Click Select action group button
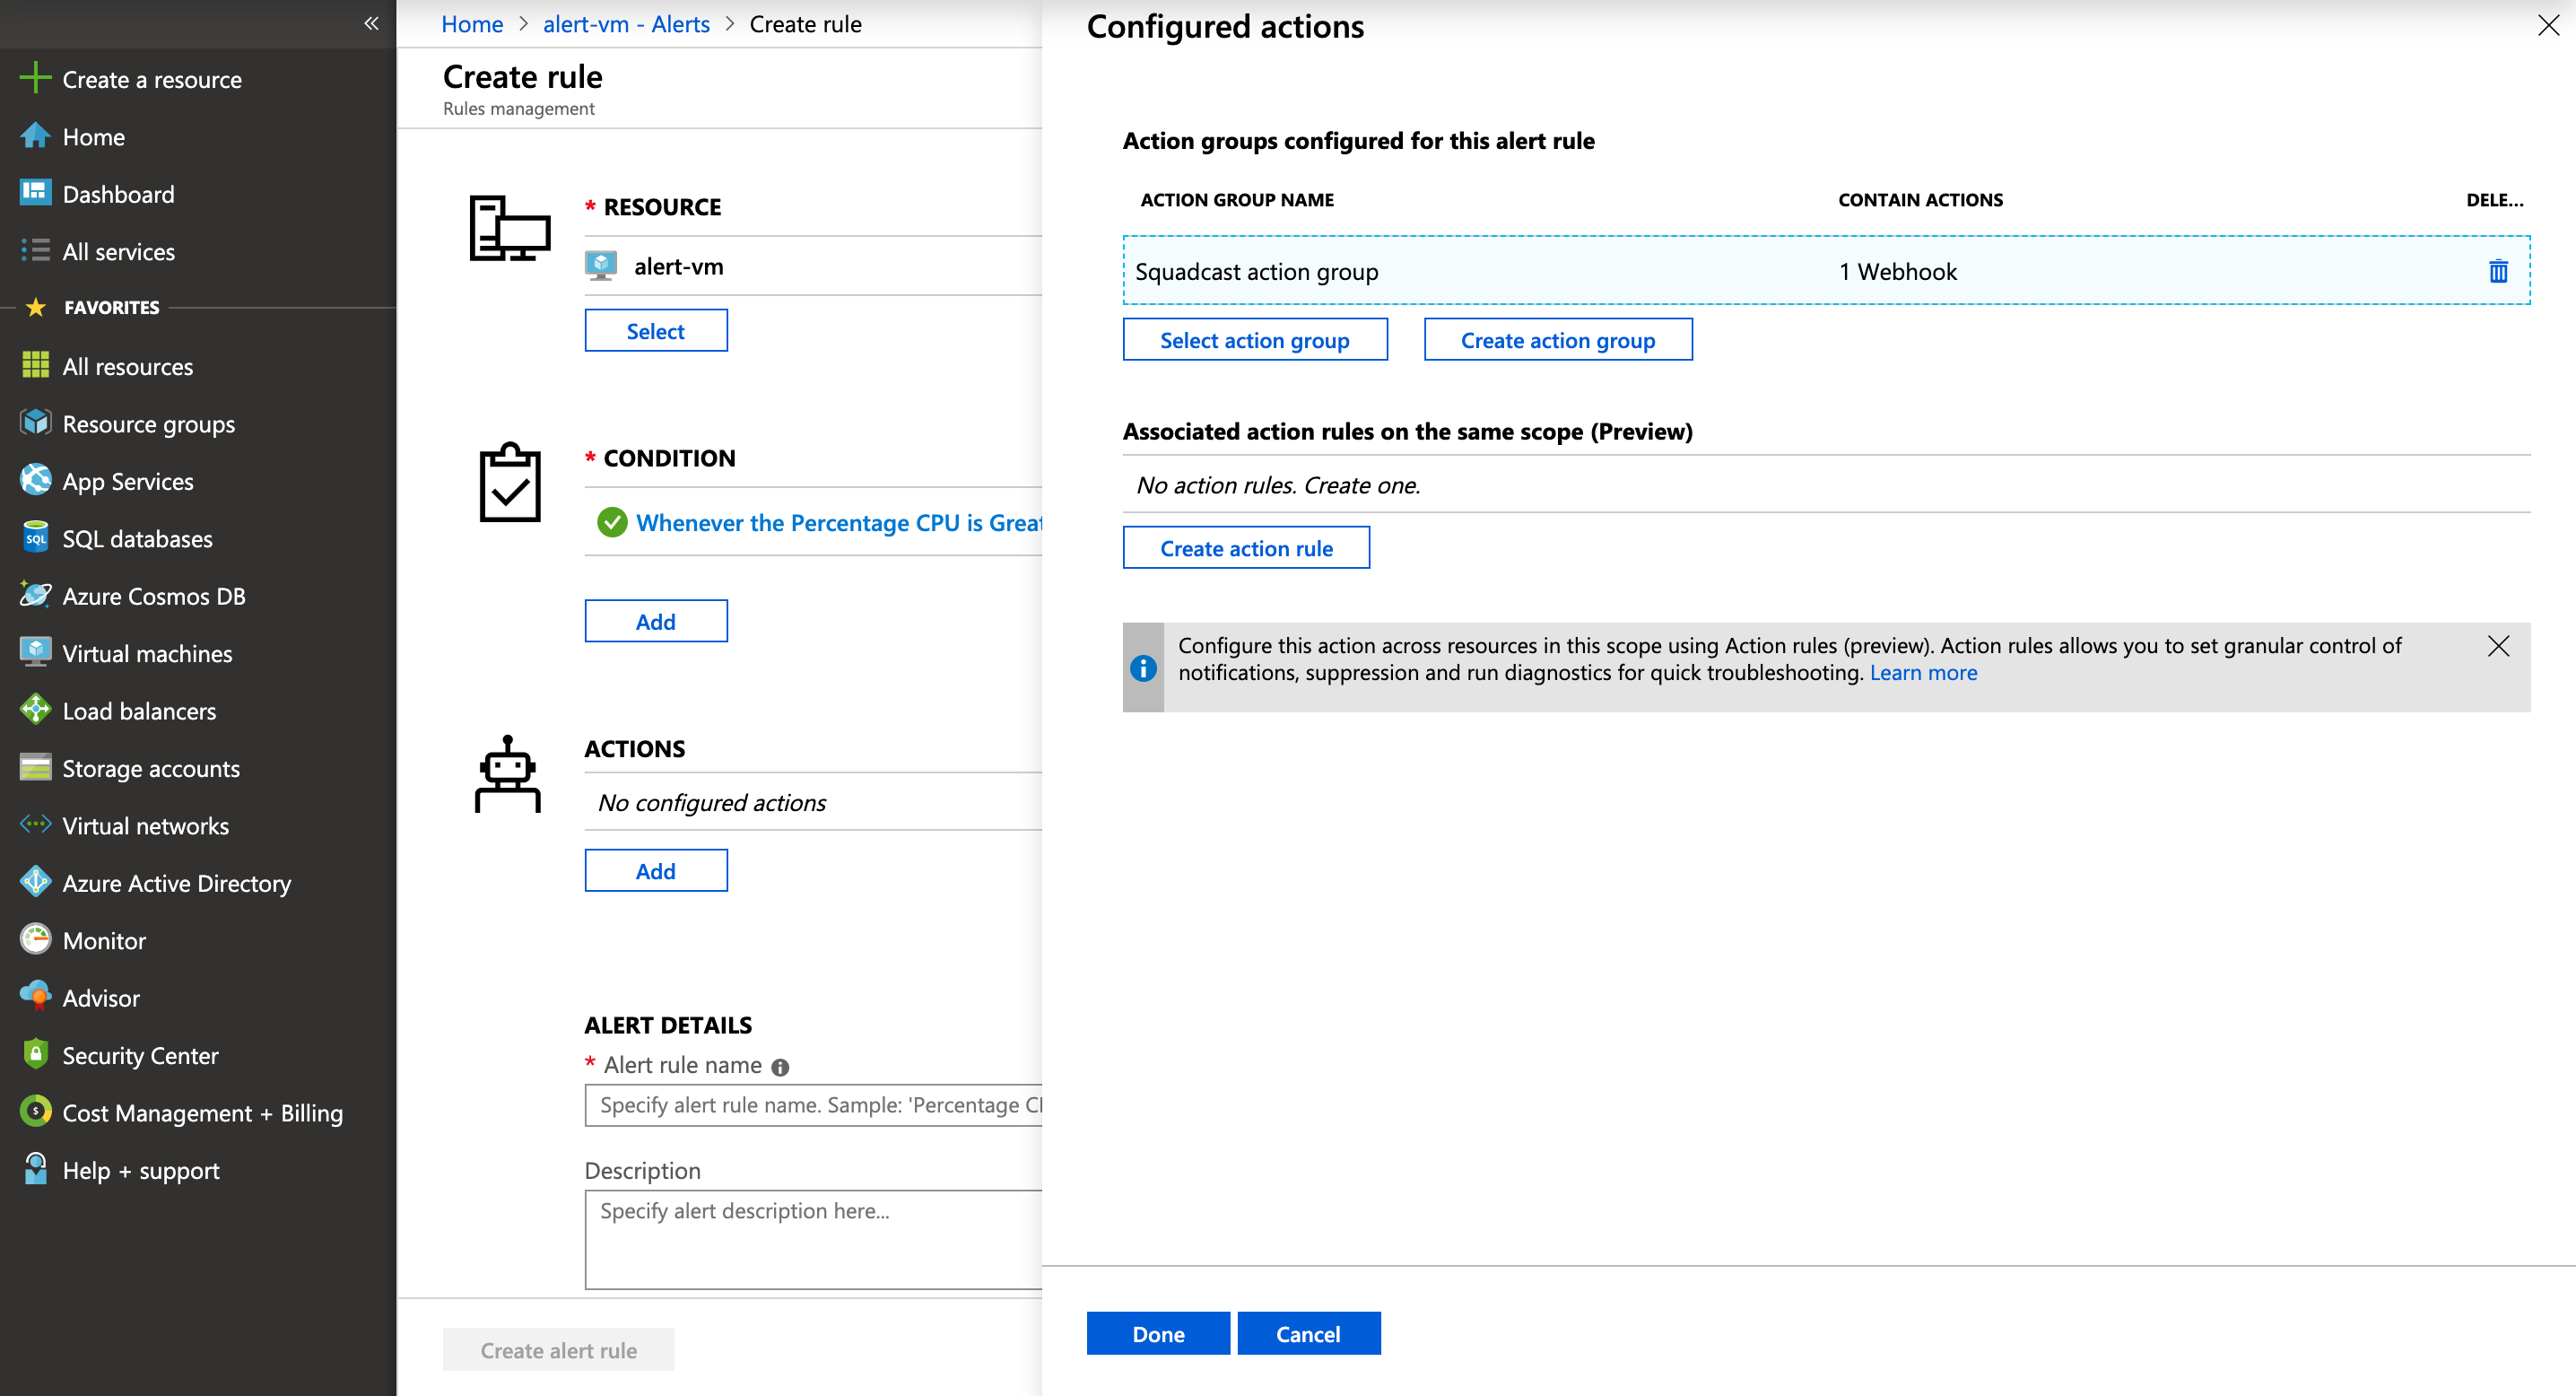The height and width of the screenshot is (1396, 2576). click(x=1254, y=340)
